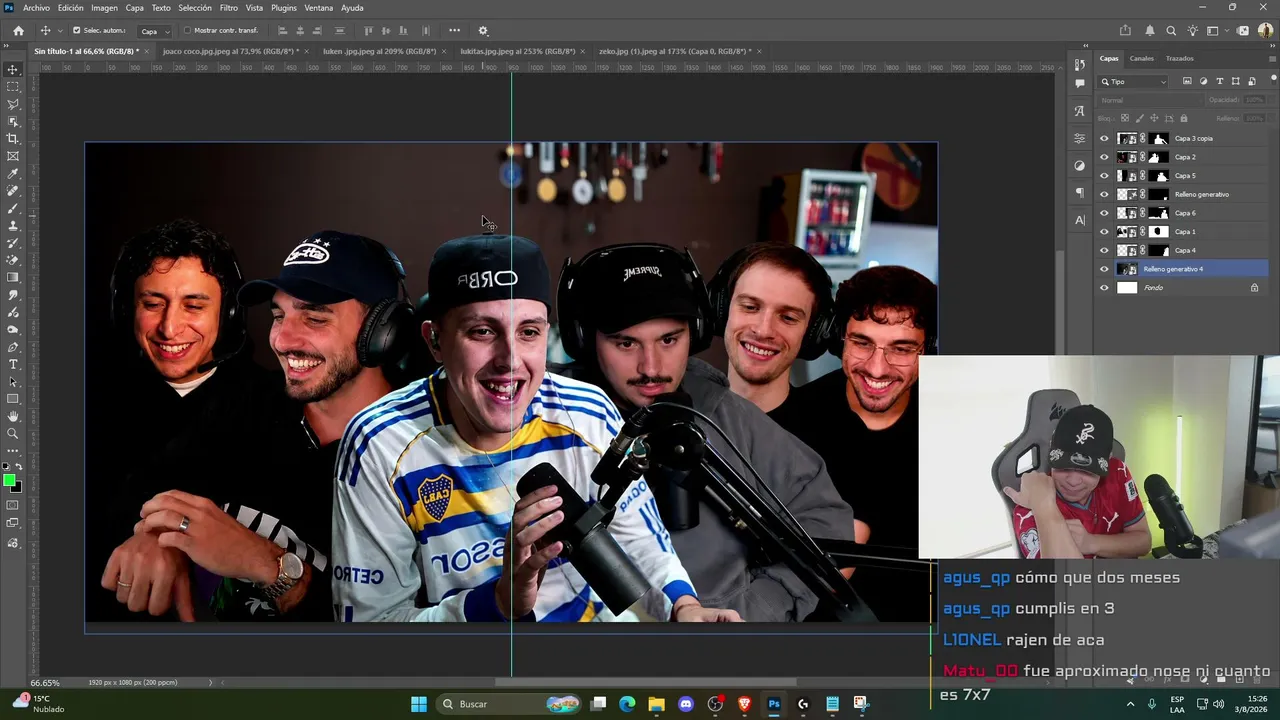Toggle visibility of Capa 1 layer

click(x=1104, y=232)
